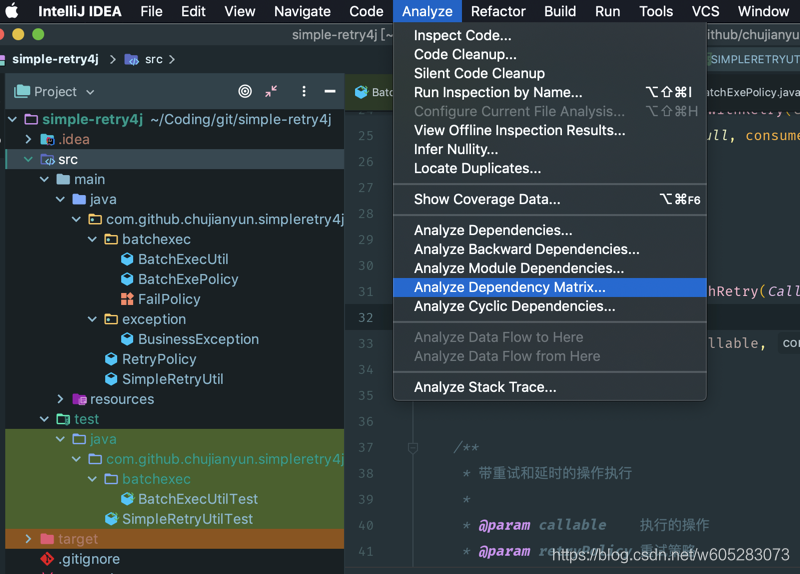Collapse the batchexec package under main

click(x=92, y=239)
